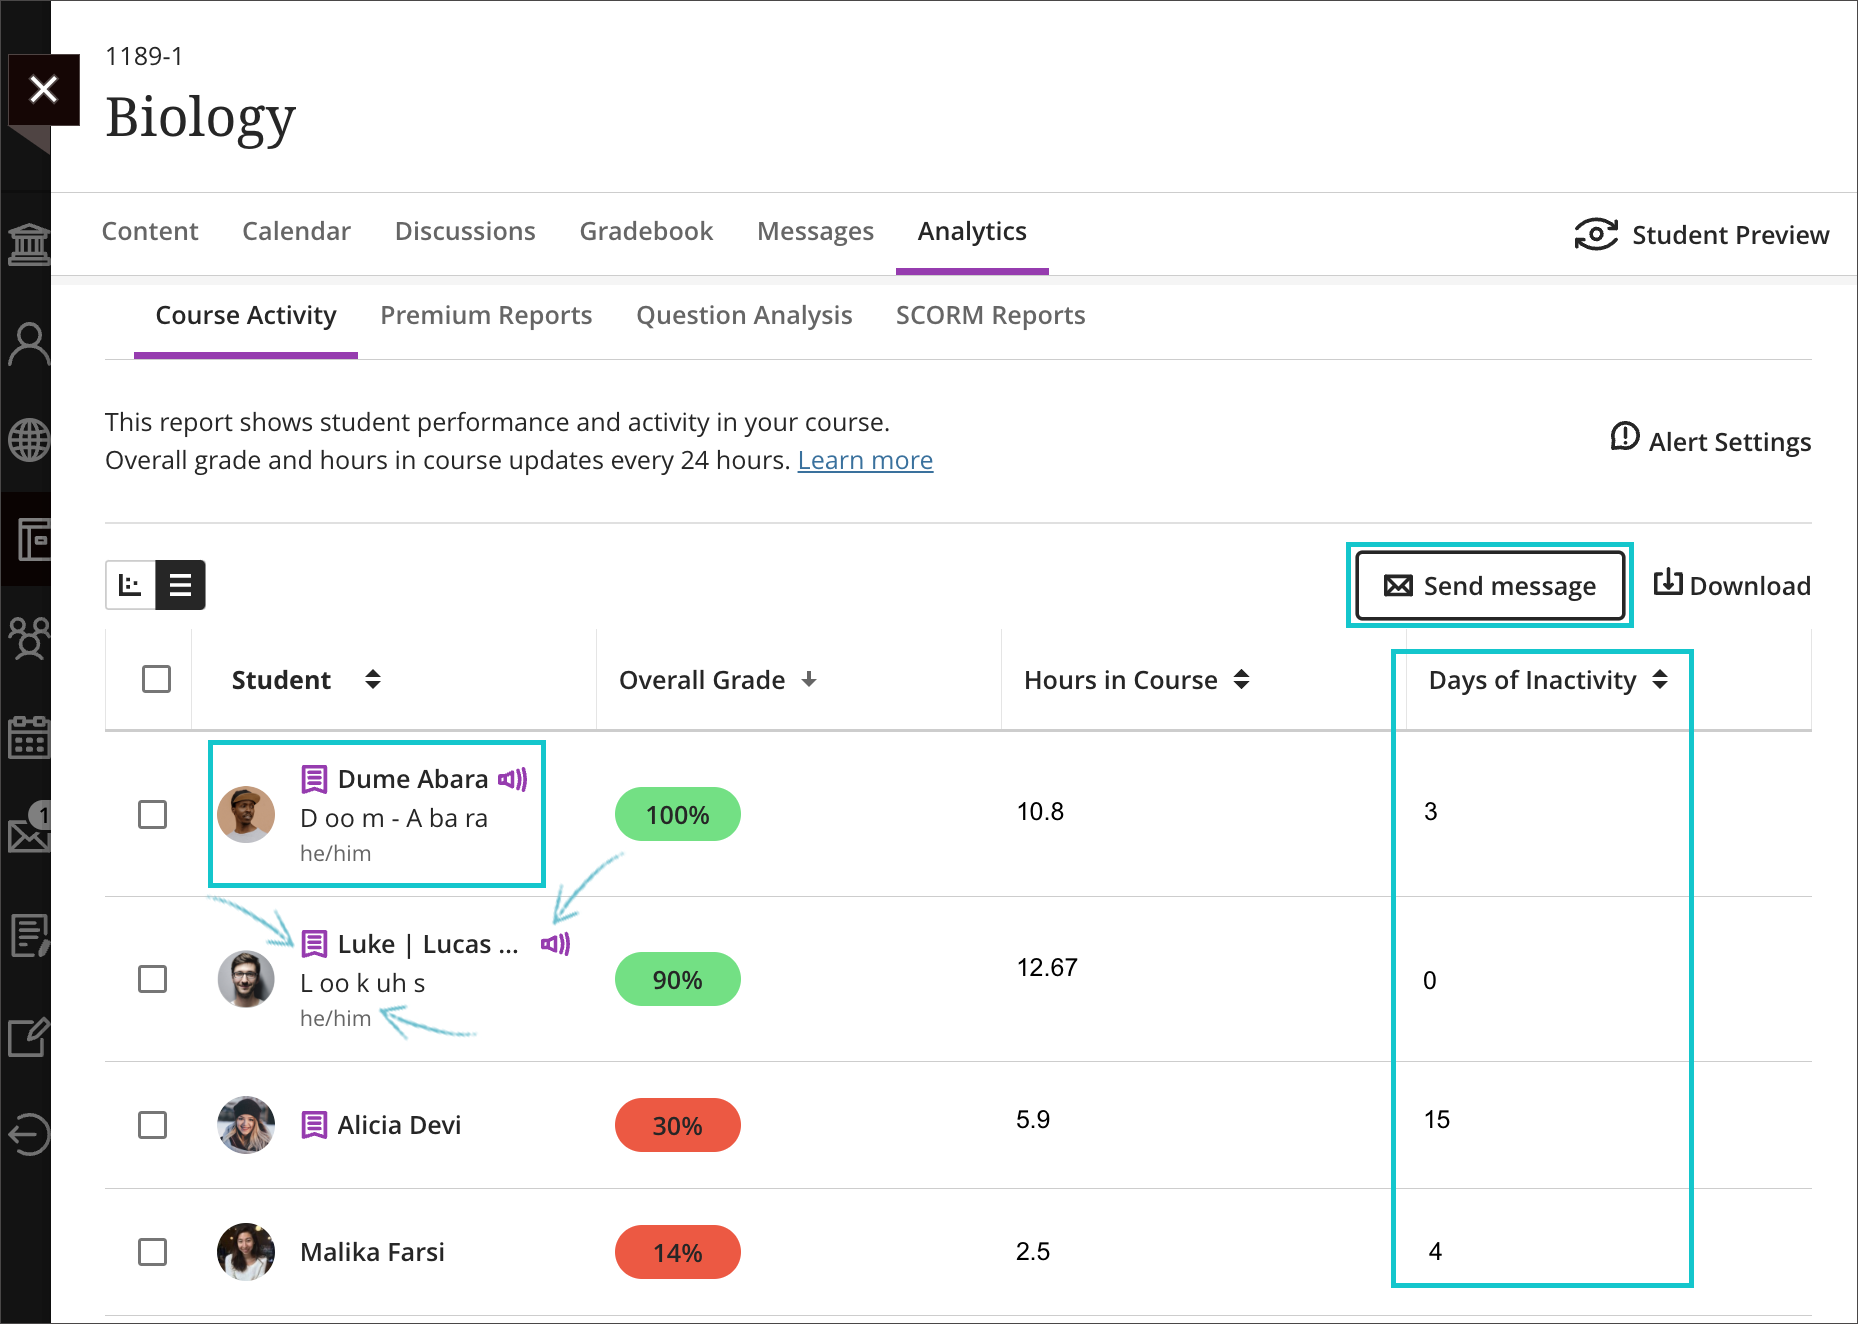Image resolution: width=1858 pixels, height=1324 pixels.
Task: Sort by the Student column arrows
Action: [x=373, y=680]
